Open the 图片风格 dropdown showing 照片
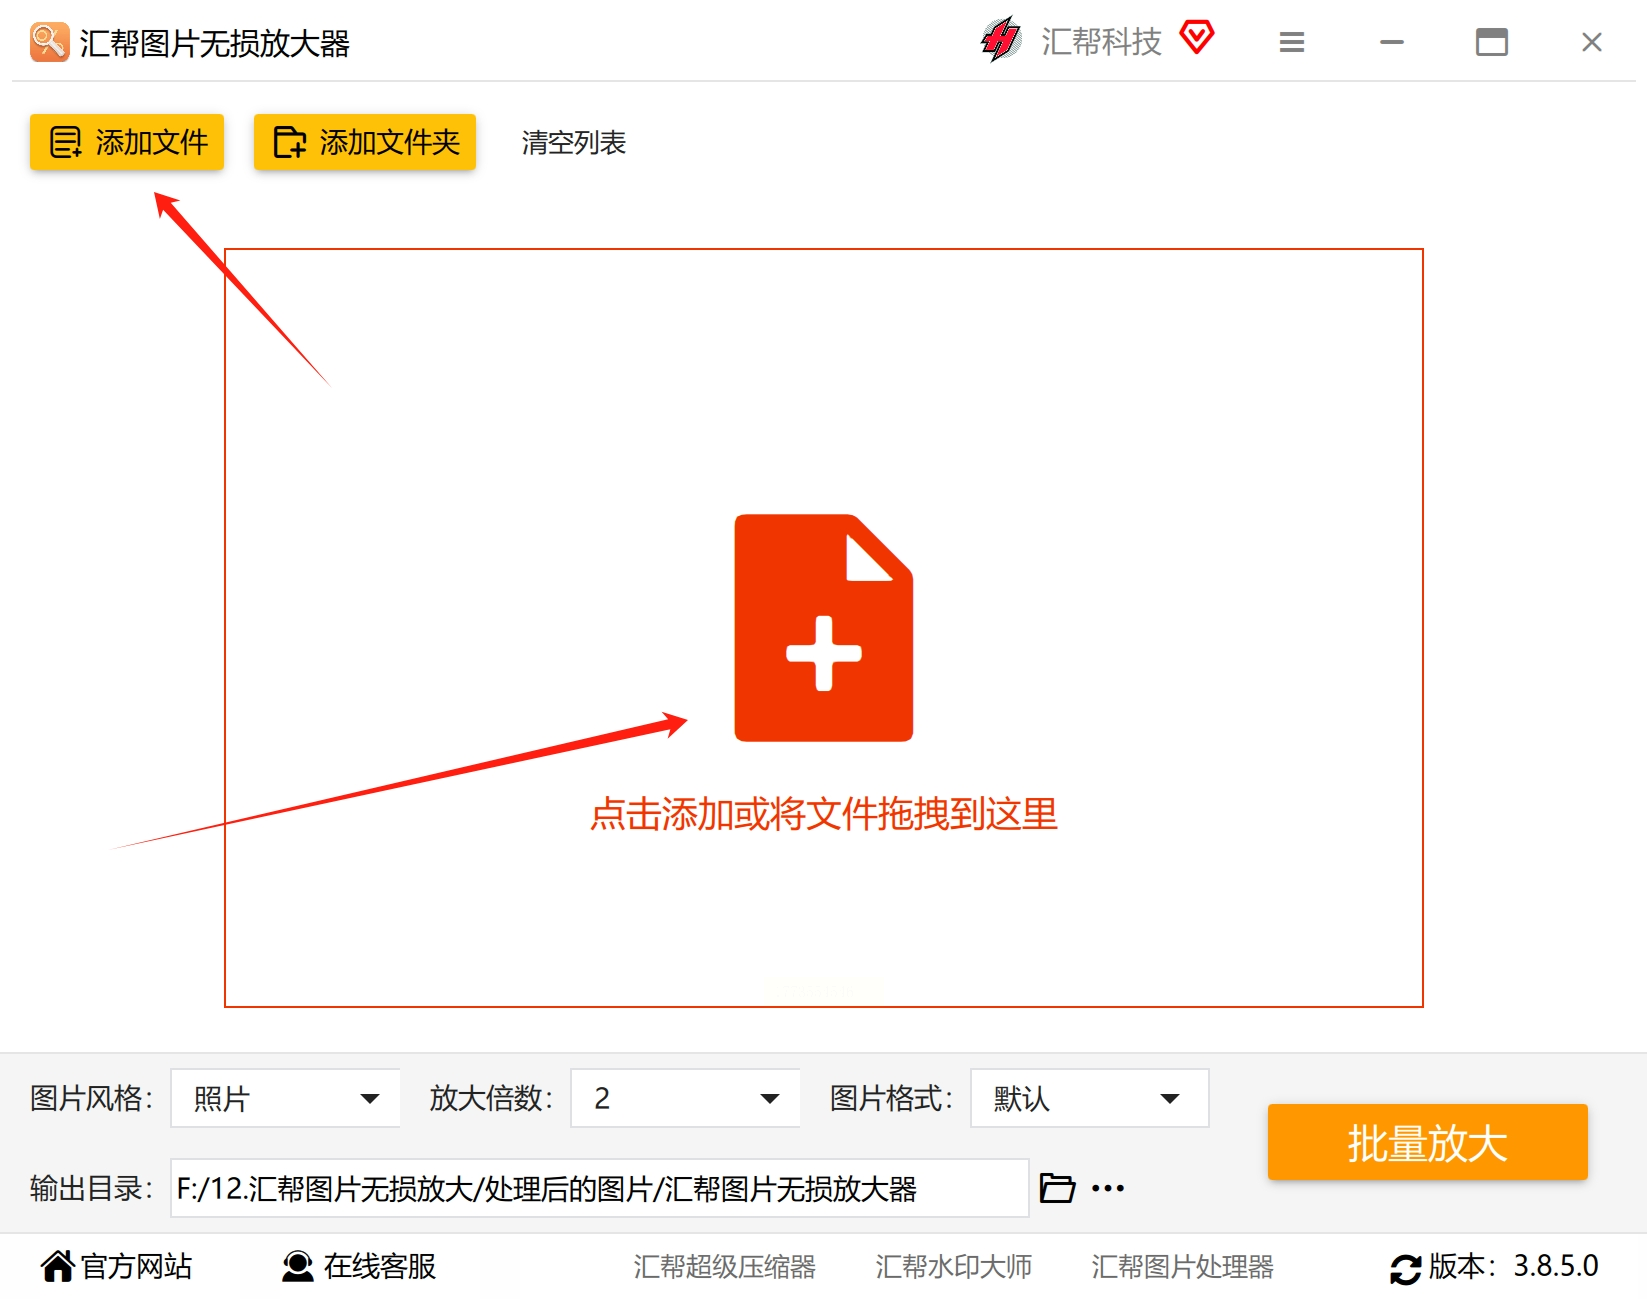1647x1299 pixels. click(x=286, y=1098)
